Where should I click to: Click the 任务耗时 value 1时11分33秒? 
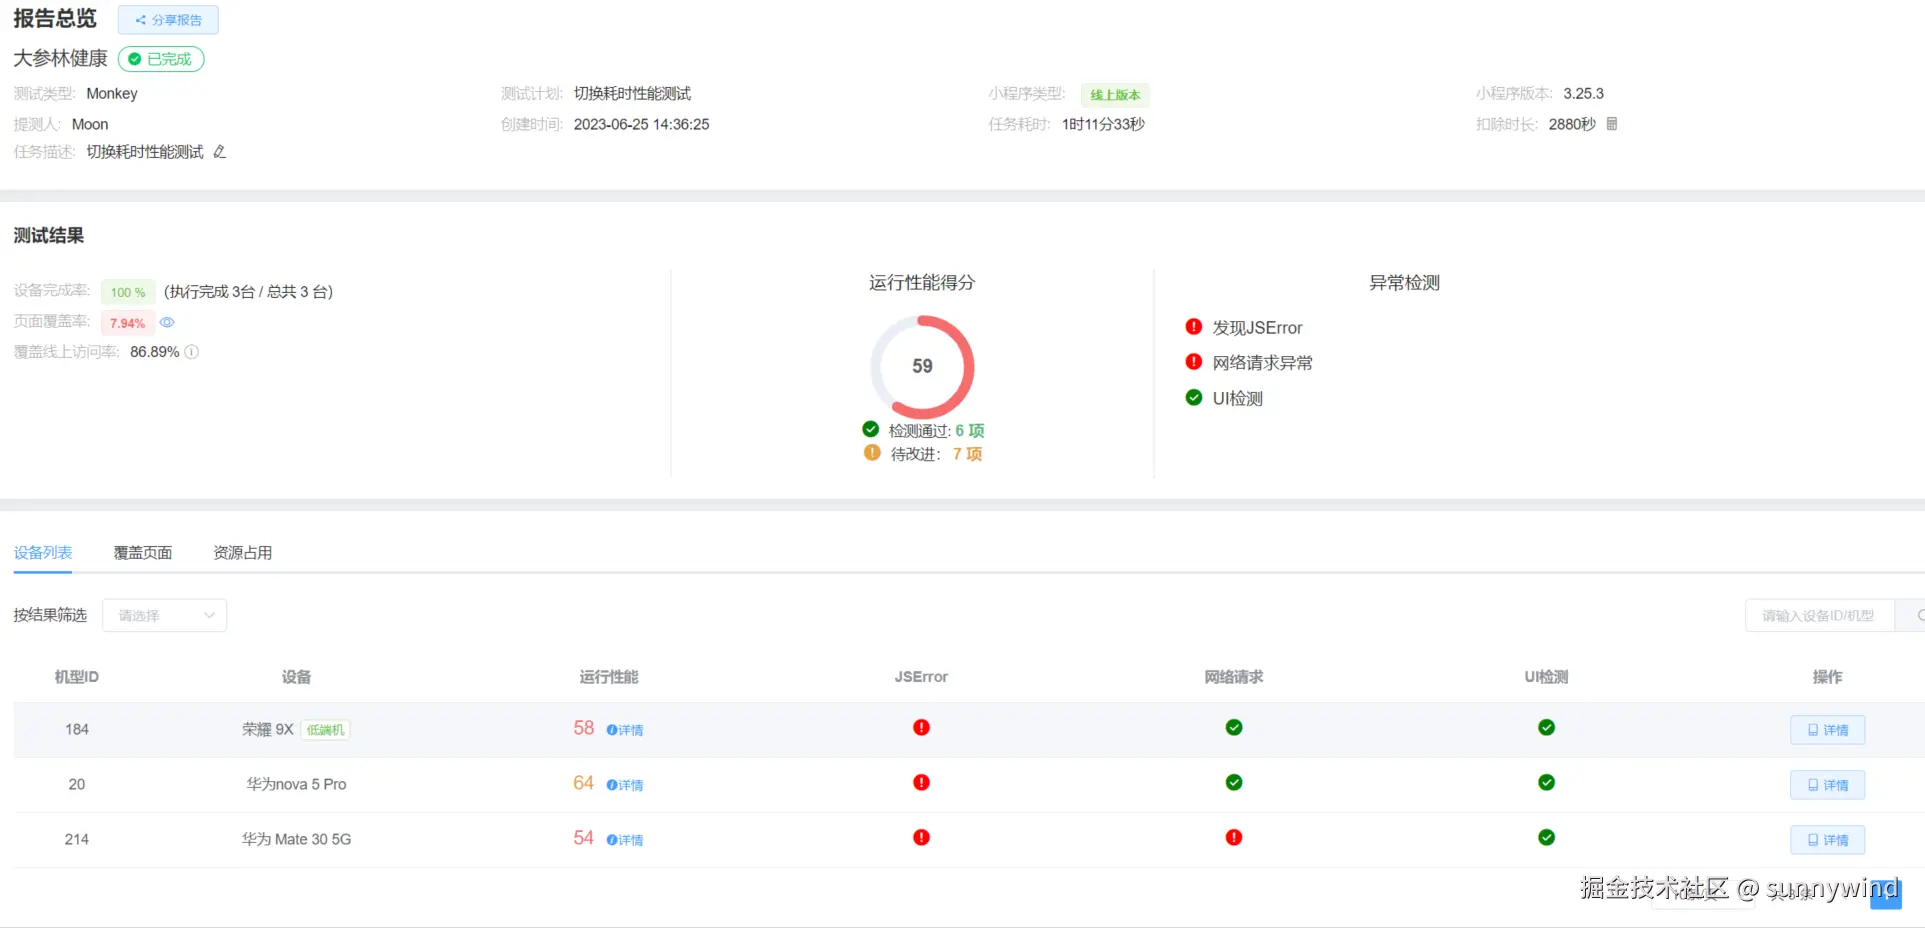click(x=1103, y=125)
